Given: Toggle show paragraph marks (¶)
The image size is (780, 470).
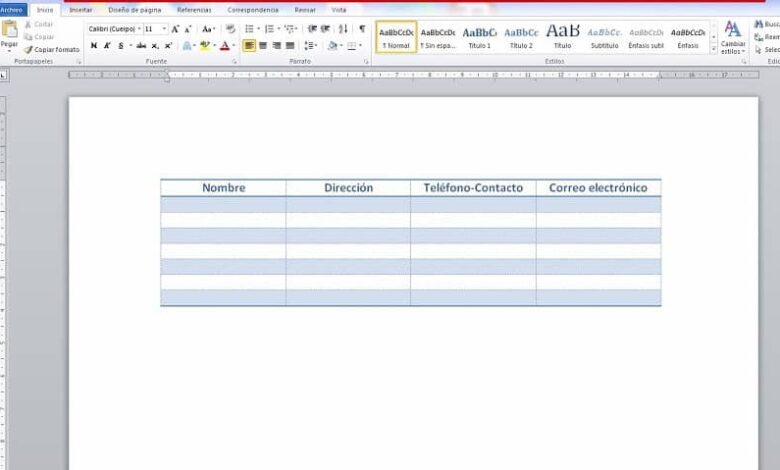Looking at the screenshot, I should click(x=362, y=29).
